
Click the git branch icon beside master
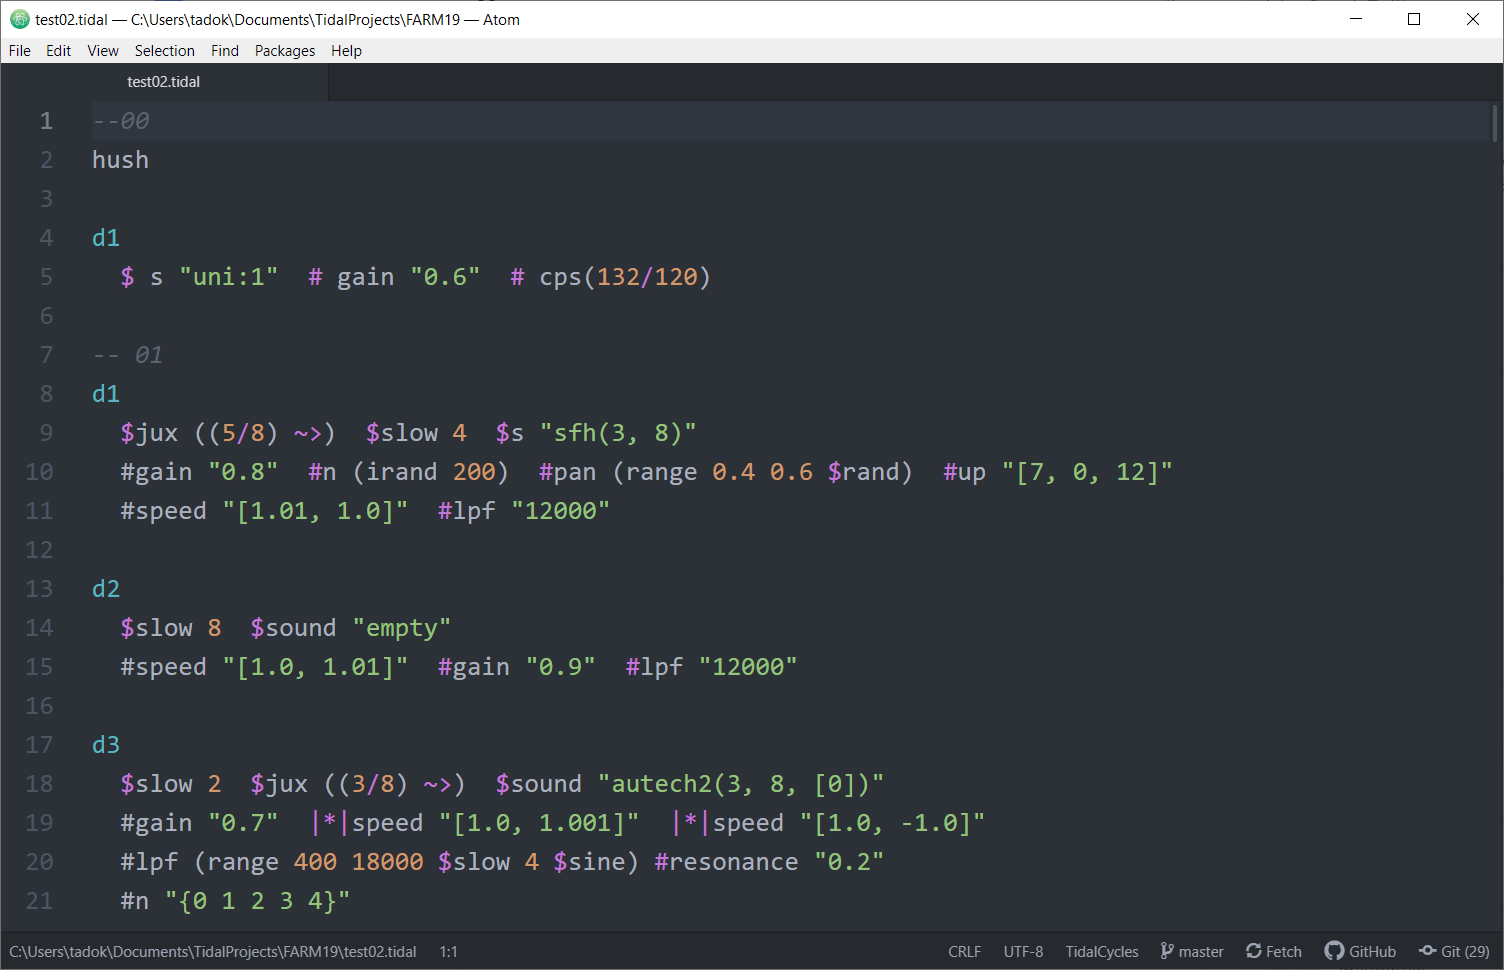click(1167, 951)
